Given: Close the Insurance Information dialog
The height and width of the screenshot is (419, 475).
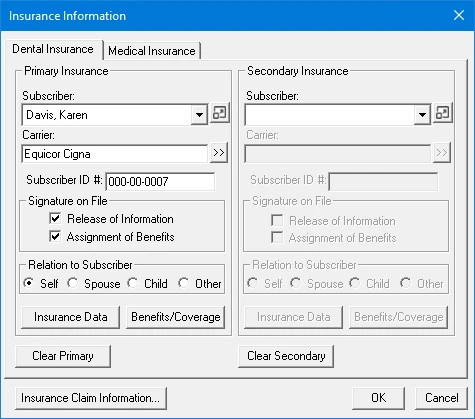Looking at the screenshot, I should coord(459,15).
